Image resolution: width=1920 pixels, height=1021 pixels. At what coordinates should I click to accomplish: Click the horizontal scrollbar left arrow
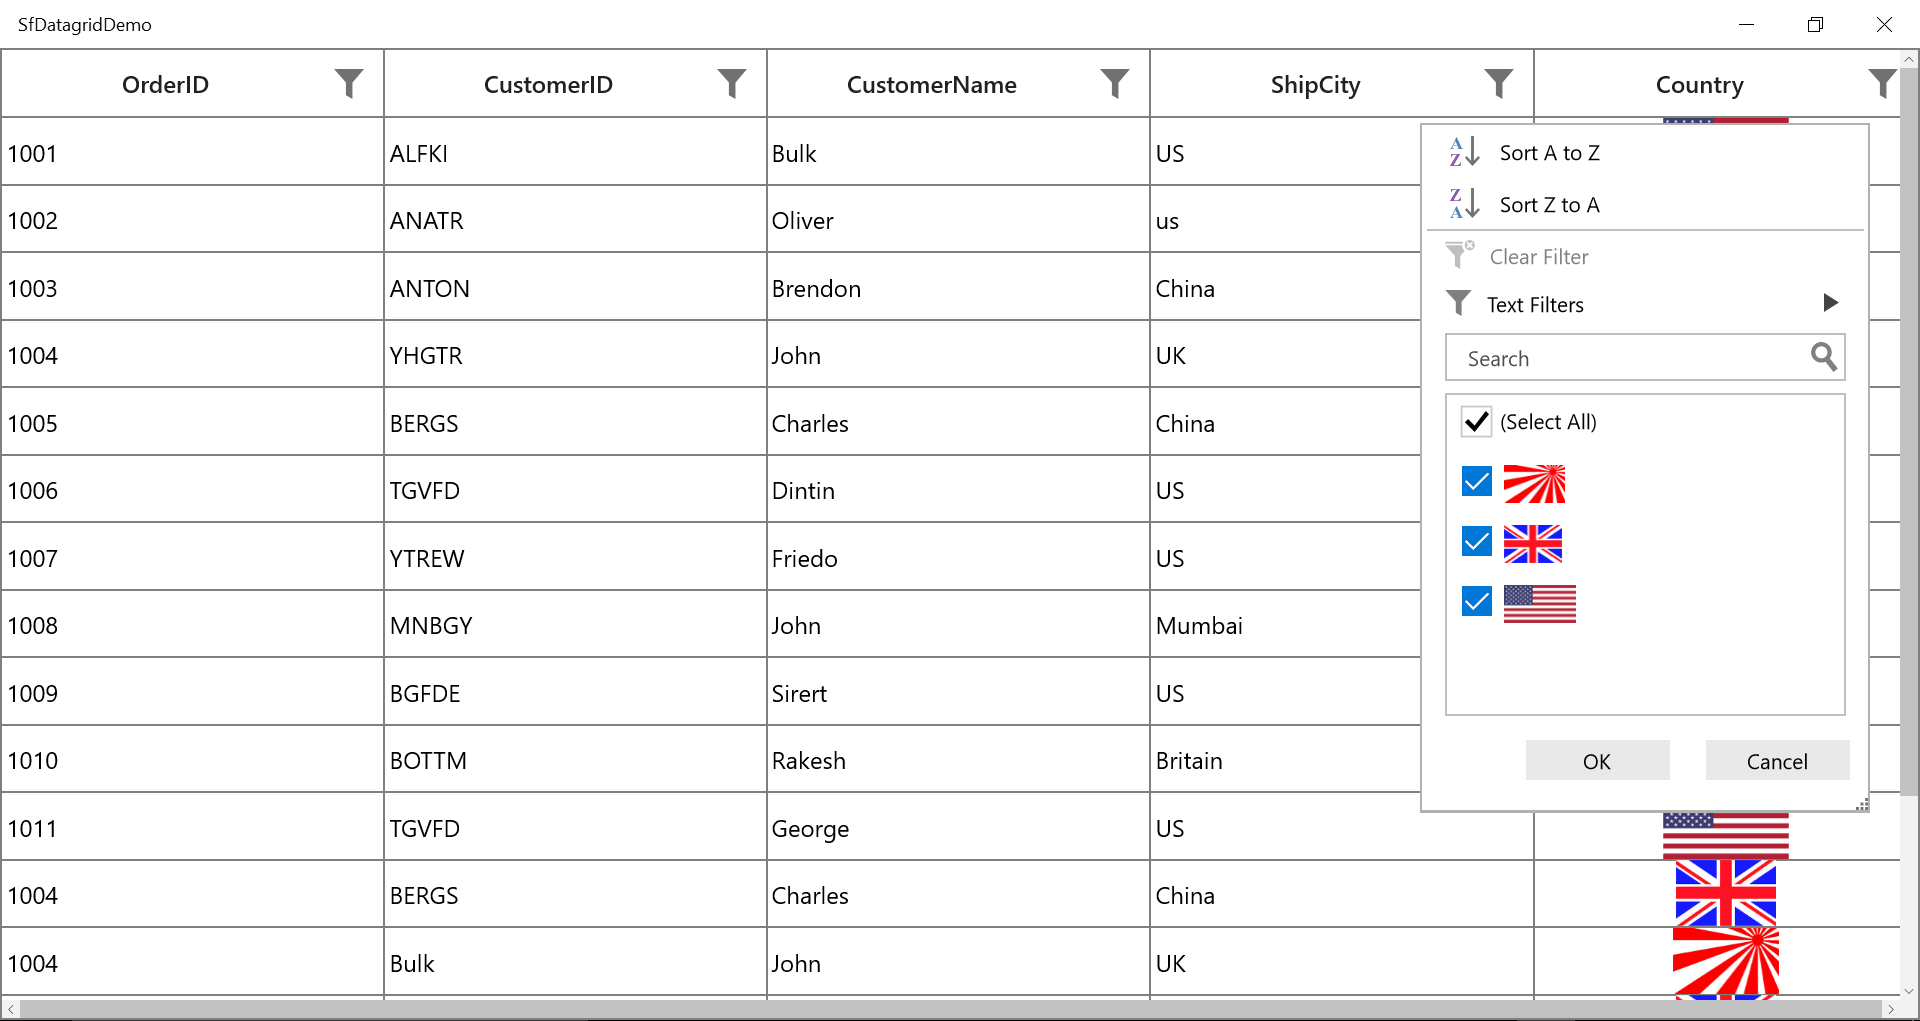point(10,1009)
